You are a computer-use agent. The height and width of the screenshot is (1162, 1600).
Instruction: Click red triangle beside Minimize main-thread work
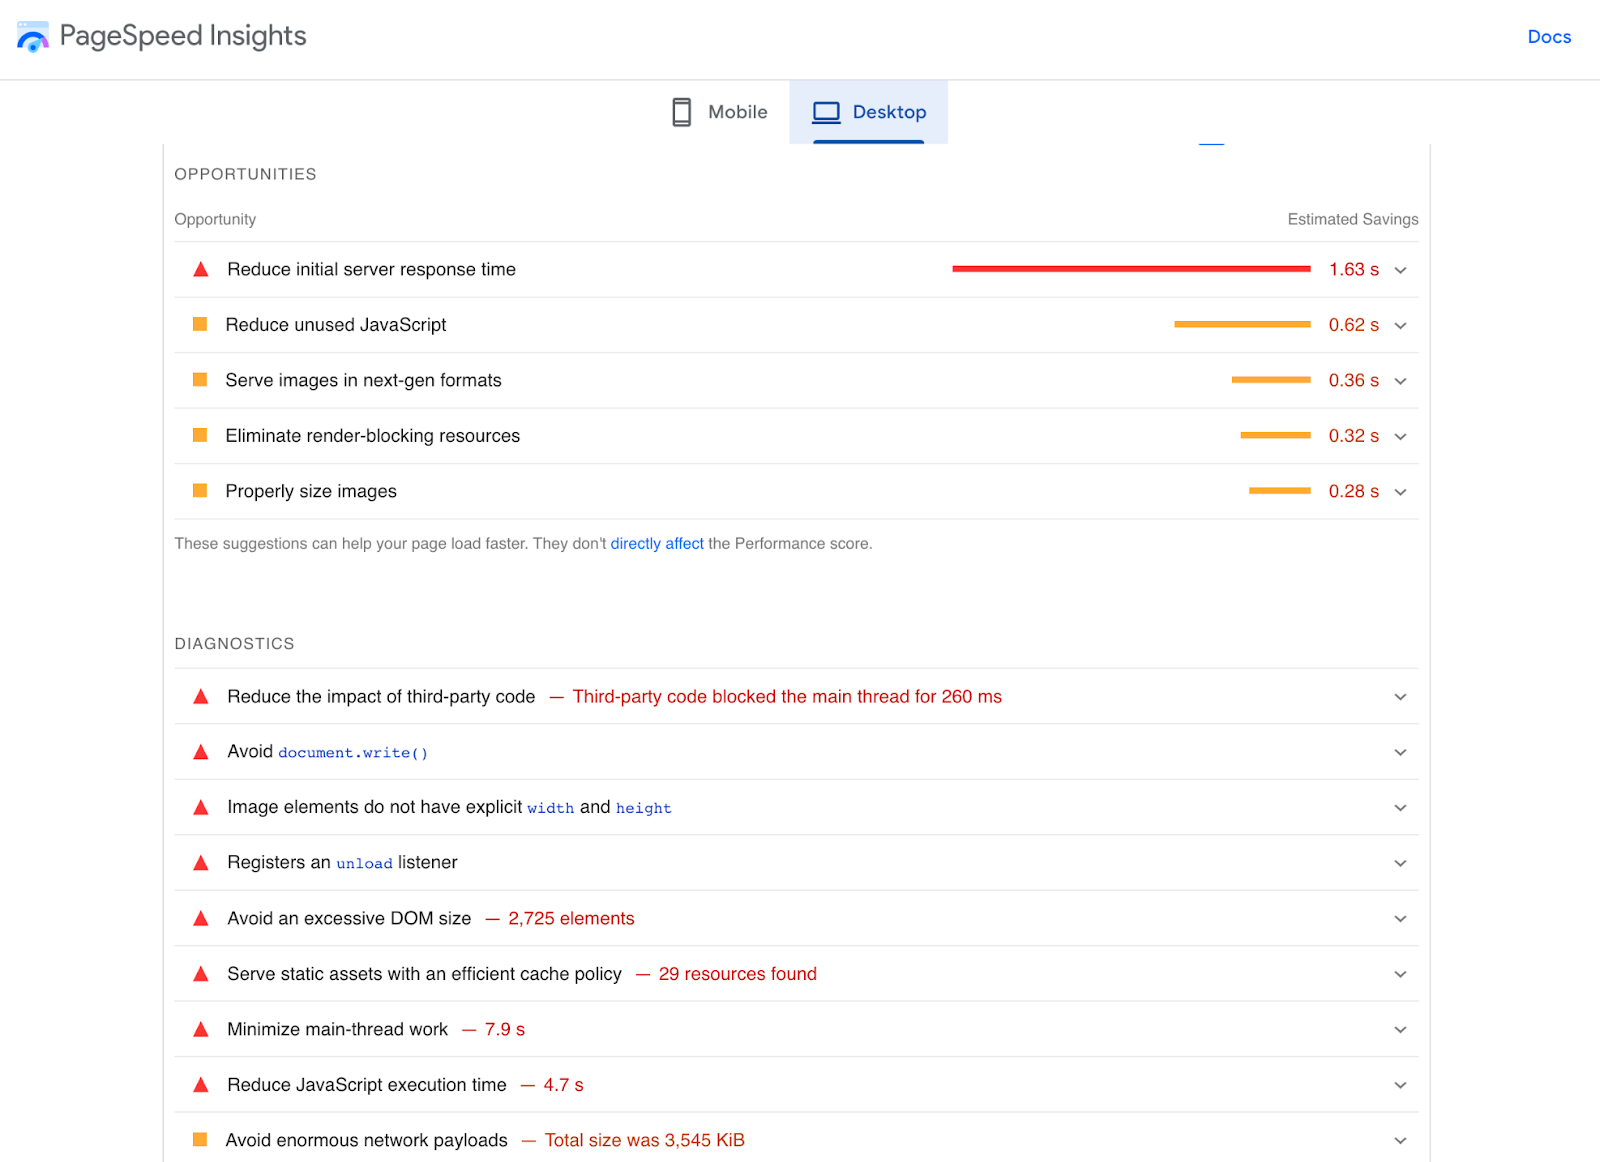point(201,1029)
